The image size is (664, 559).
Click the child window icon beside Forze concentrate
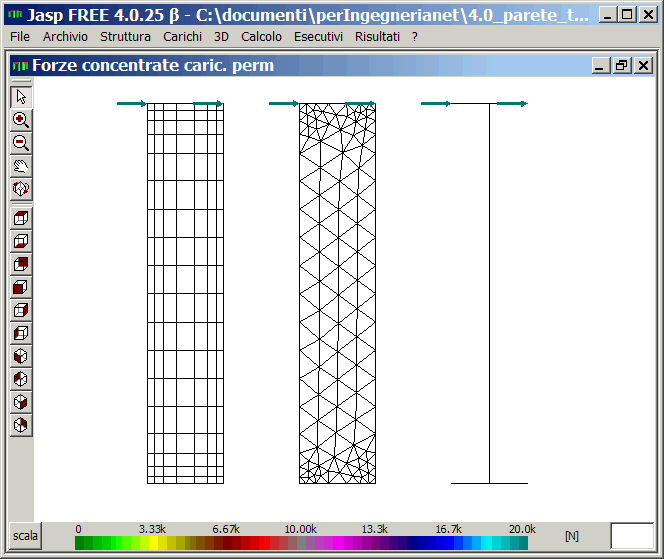pos(20,66)
